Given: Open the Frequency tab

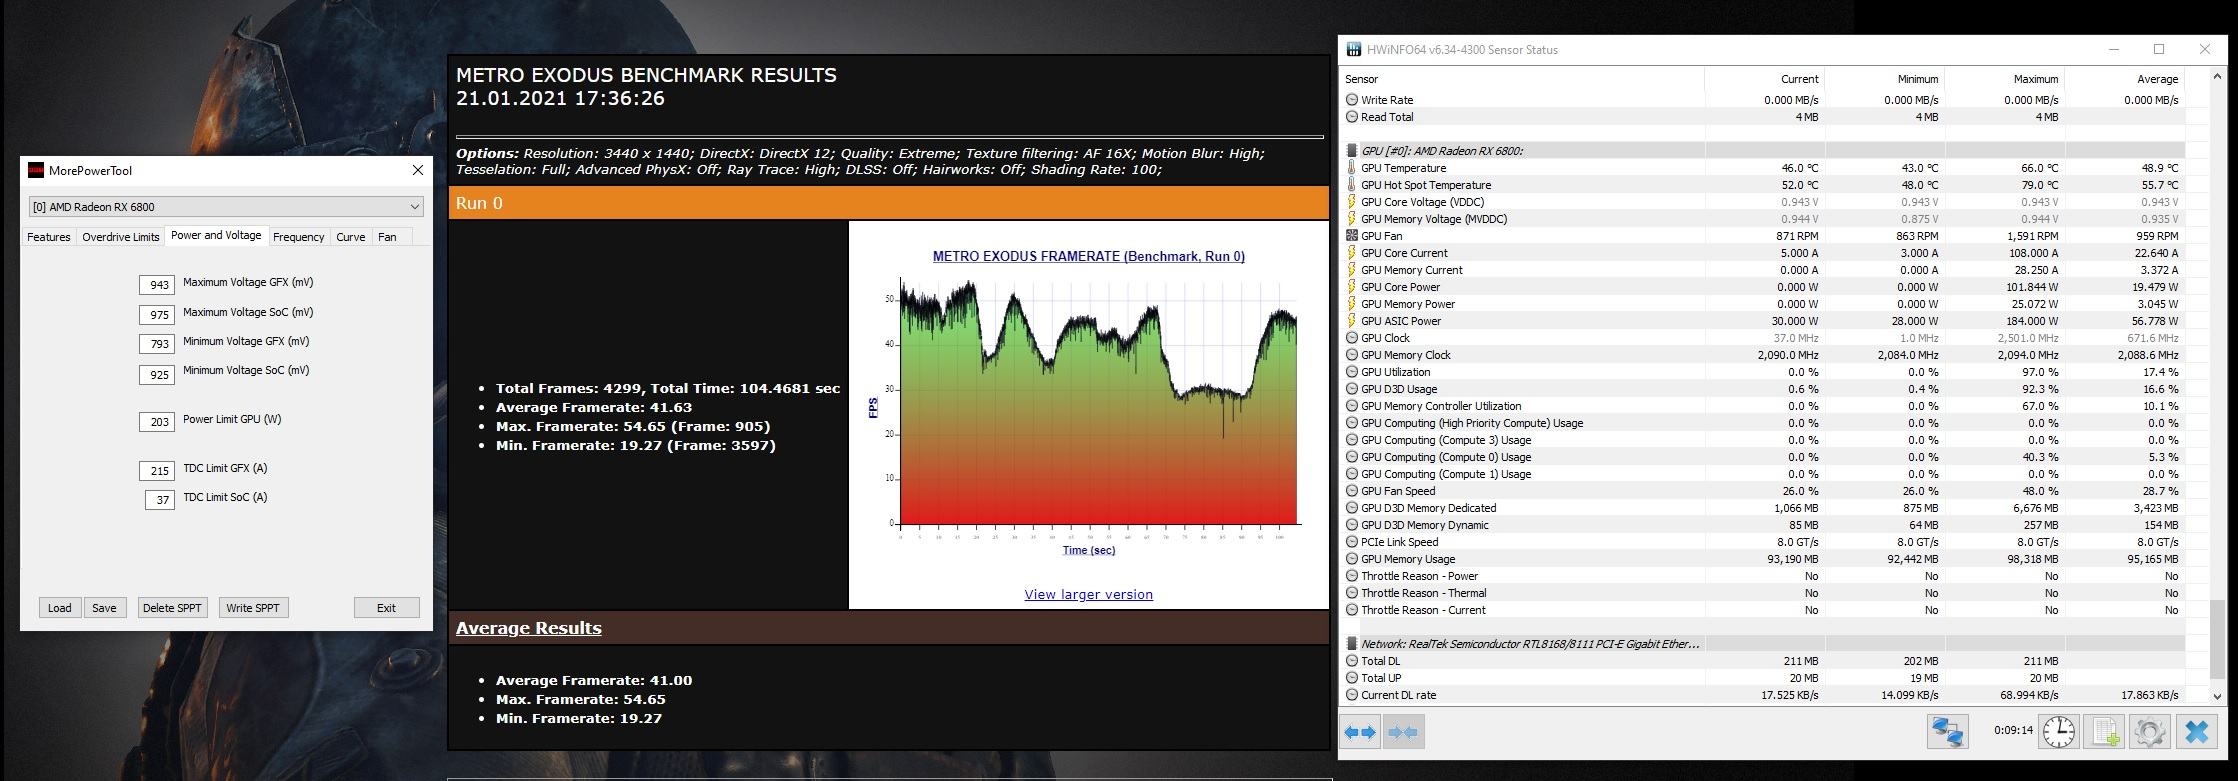Looking at the screenshot, I should click(298, 237).
